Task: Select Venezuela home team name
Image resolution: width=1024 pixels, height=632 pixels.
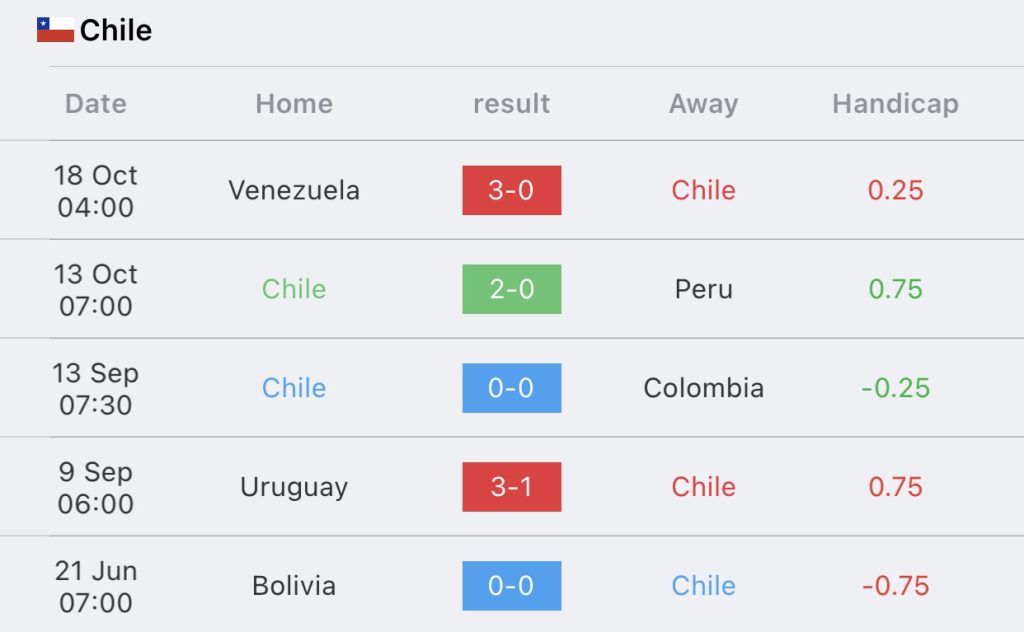Action: coord(294,191)
